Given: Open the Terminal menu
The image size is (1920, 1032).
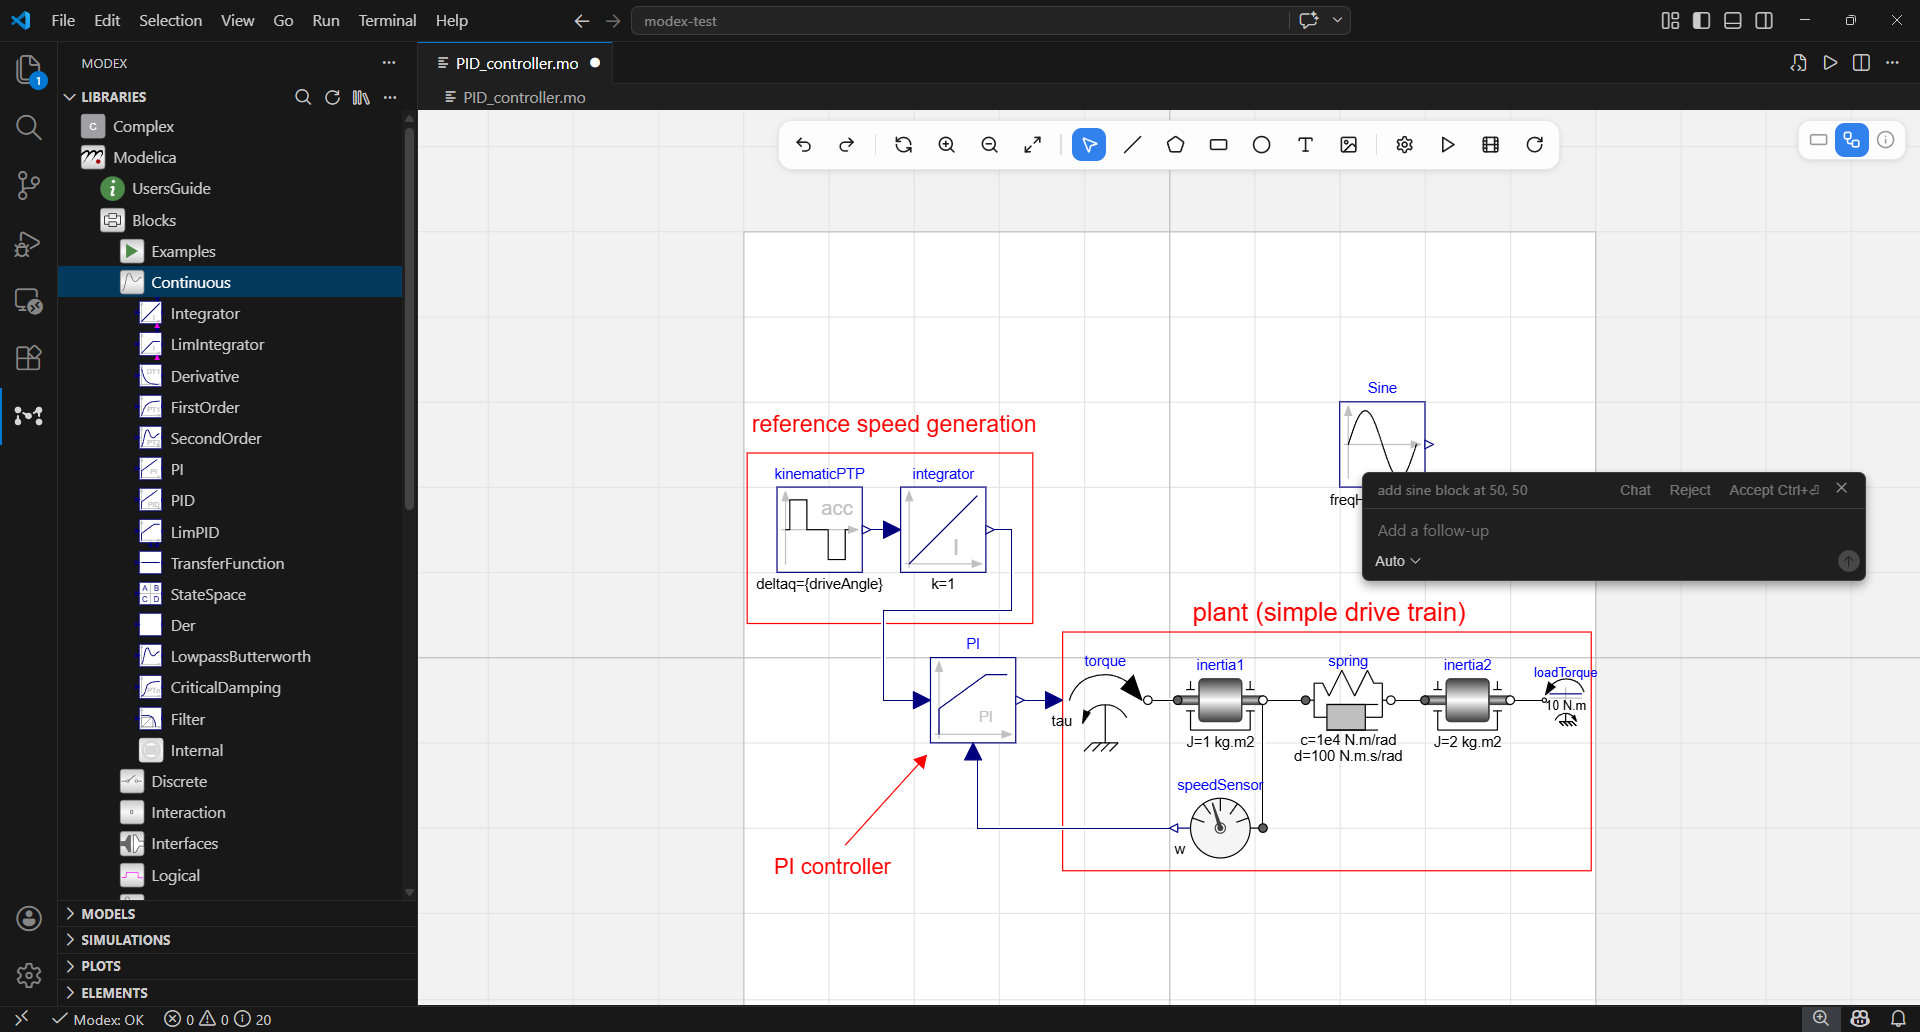Looking at the screenshot, I should tap(386, 20).
